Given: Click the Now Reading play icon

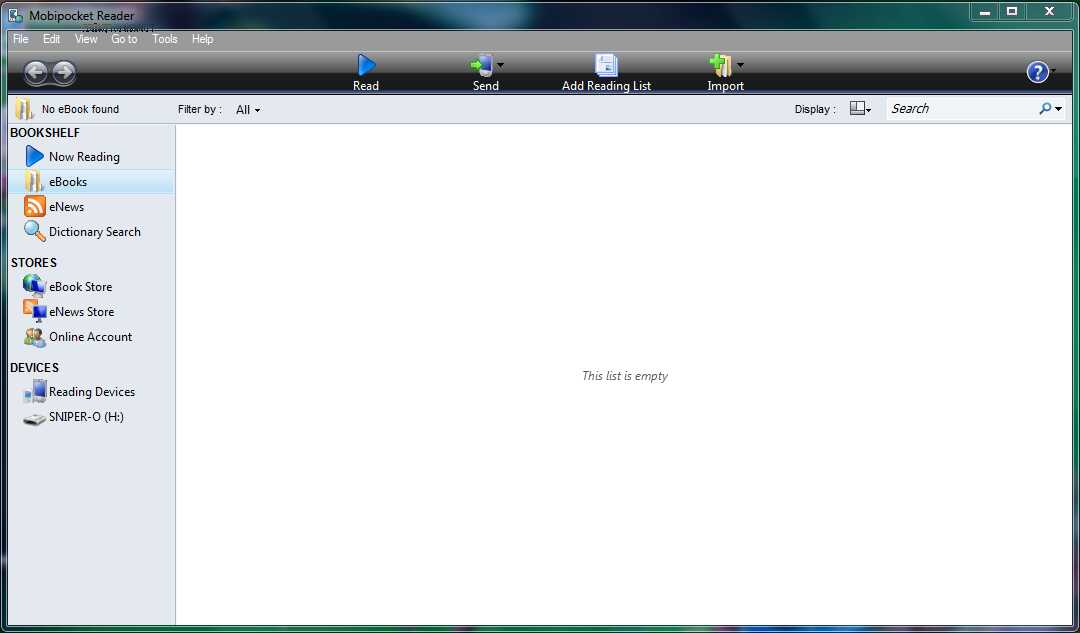Looking at the screenshot, I should (34, 156).
